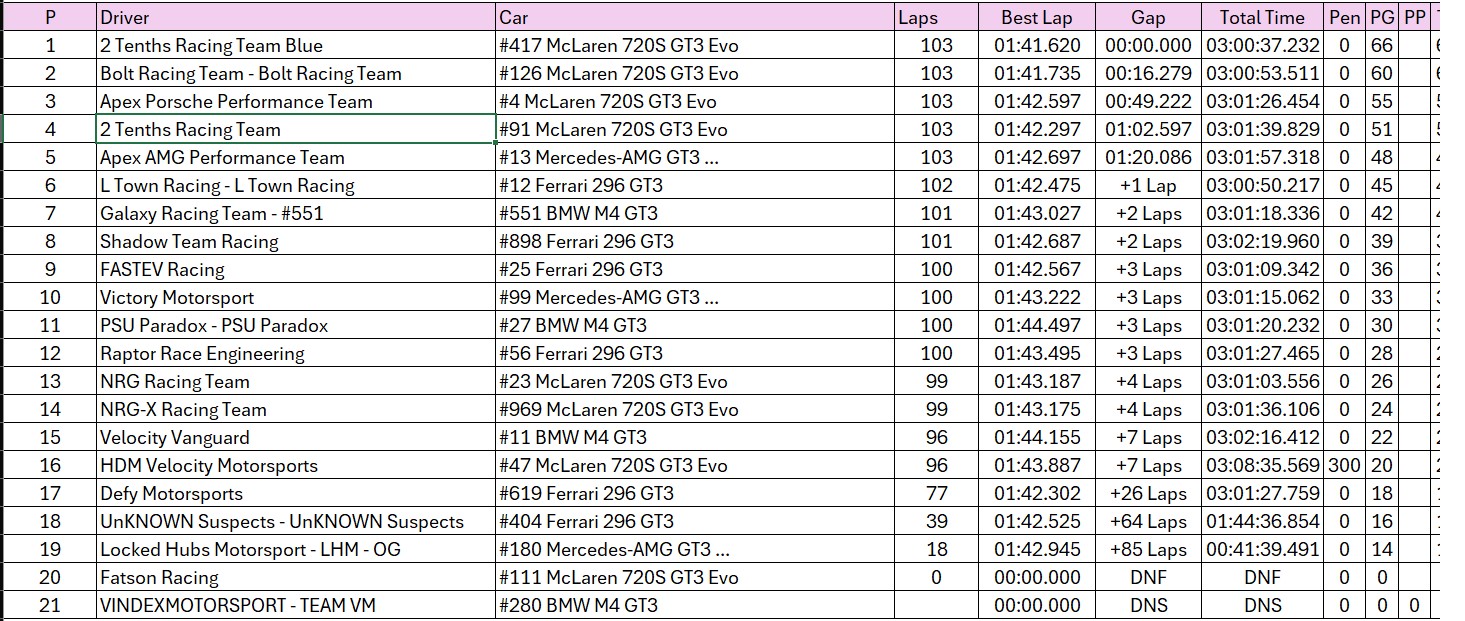Screen dimensions: 1465x621
Task: Select the Pen column header cell
Action: pos(1345,17)
